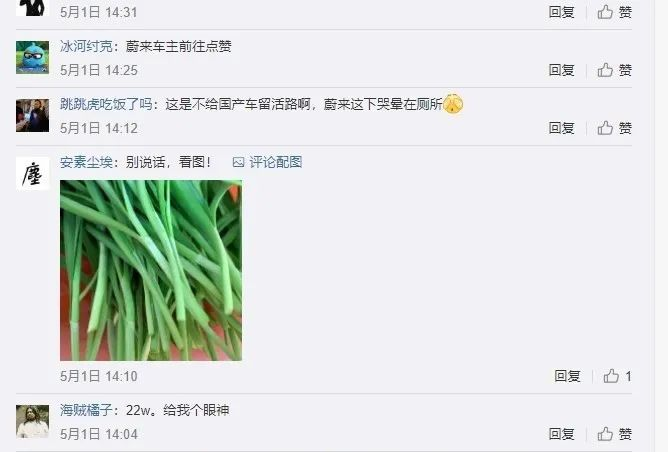This screenshot has height=452, width=668.
Task: Open 冰河纣克's blue bird avatar
Action: point(32,58)
